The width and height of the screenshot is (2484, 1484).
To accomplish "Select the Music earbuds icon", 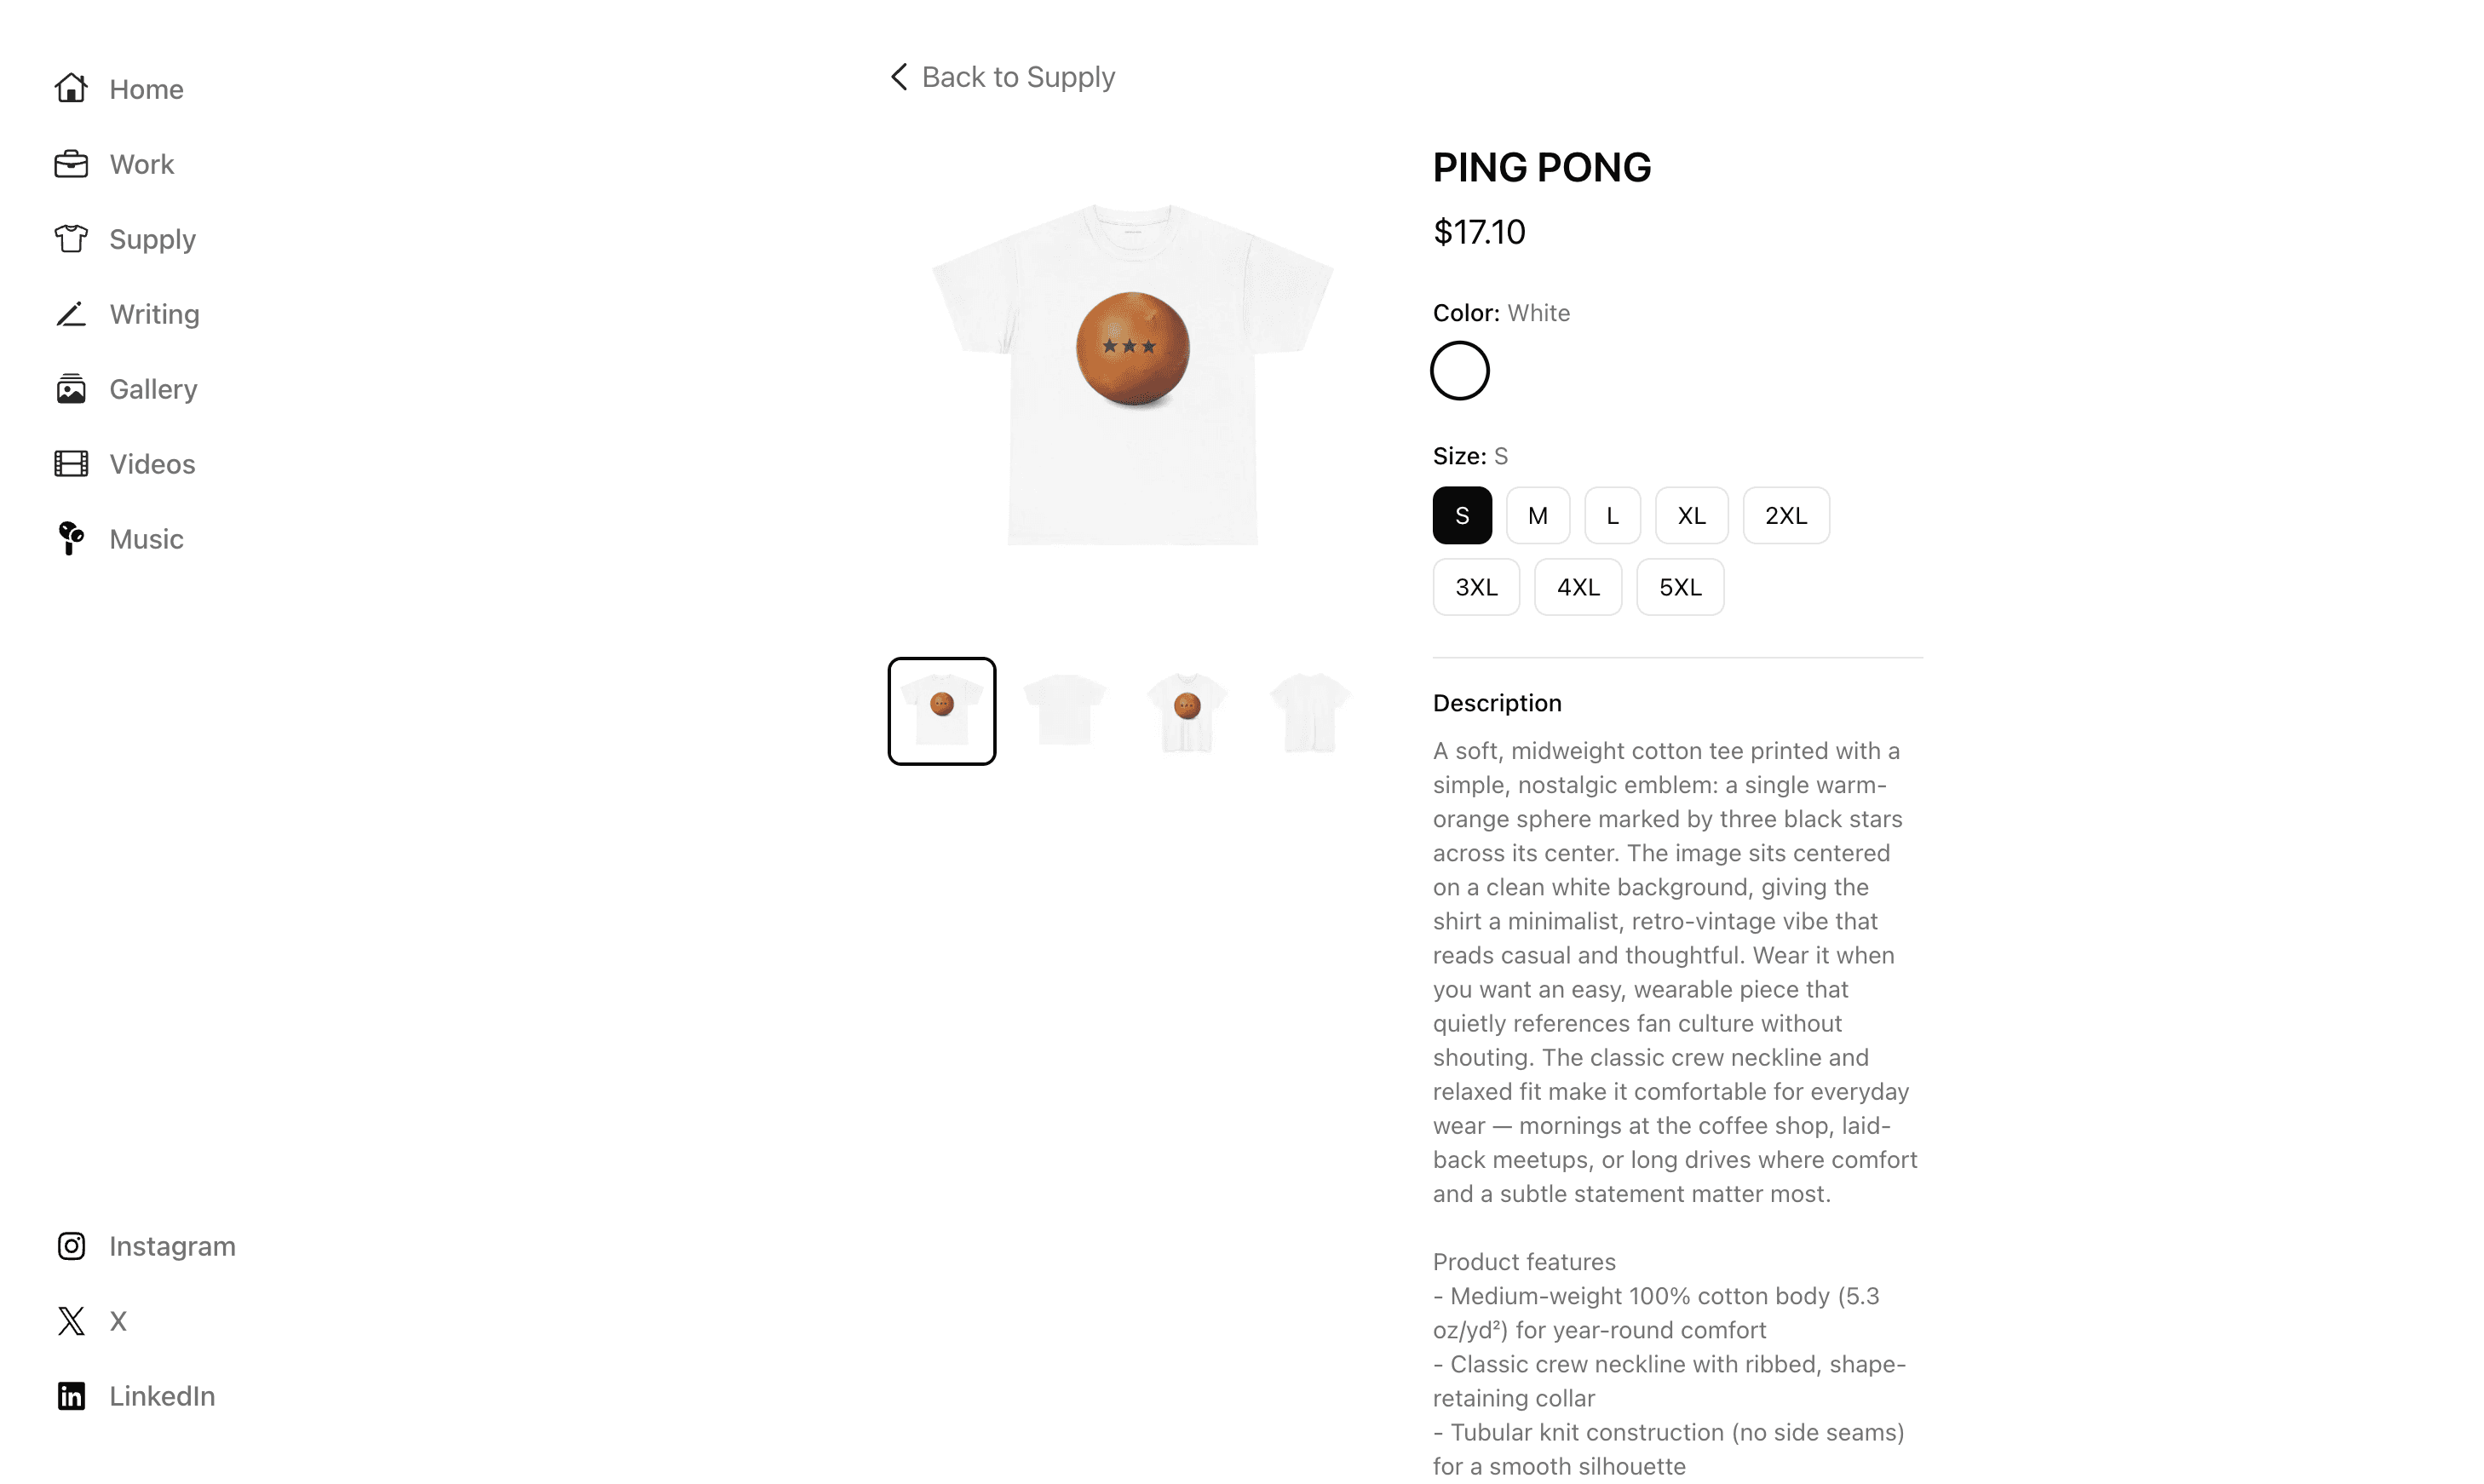I will point(71,538).
